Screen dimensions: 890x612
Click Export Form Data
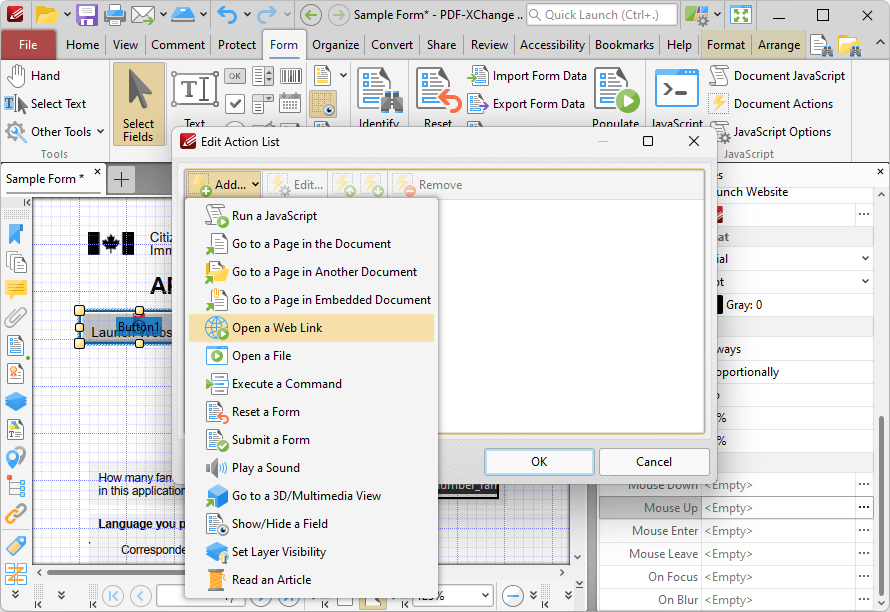pos(526,104)
